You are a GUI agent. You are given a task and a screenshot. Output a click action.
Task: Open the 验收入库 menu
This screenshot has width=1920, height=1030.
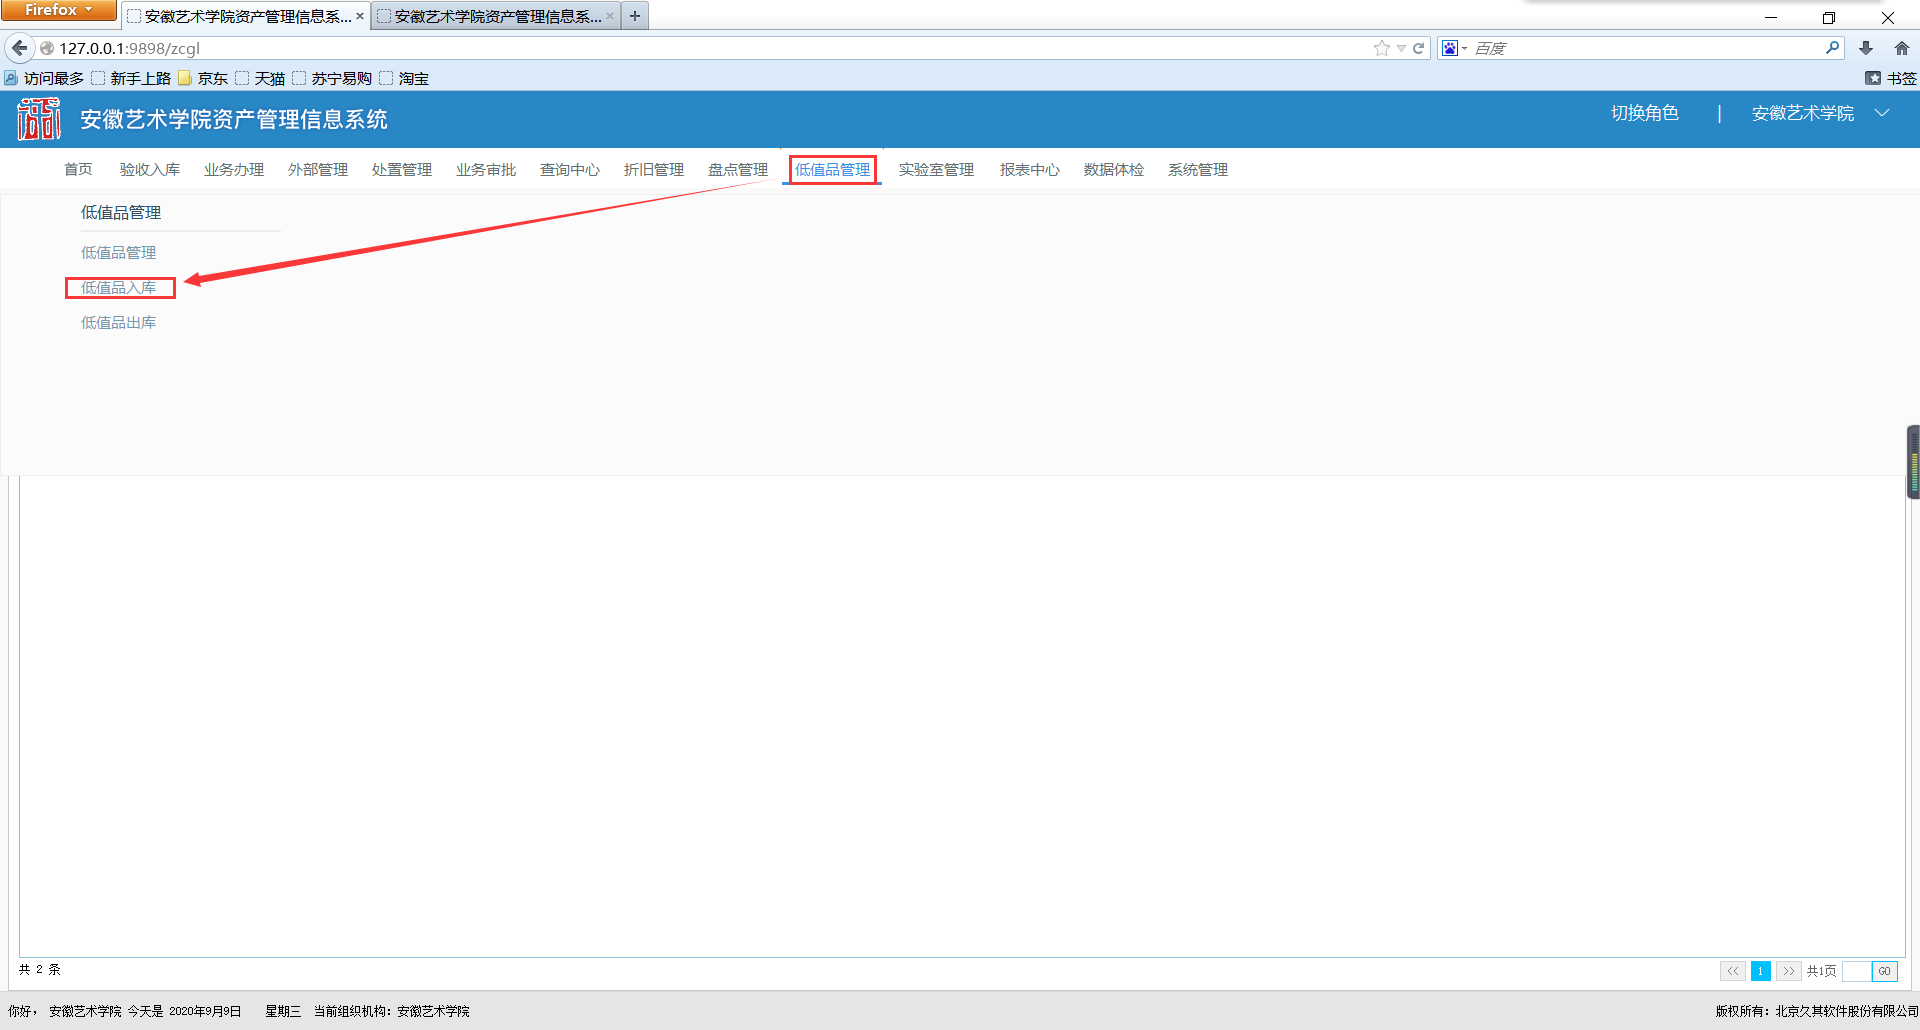click(x=150, y=170)
